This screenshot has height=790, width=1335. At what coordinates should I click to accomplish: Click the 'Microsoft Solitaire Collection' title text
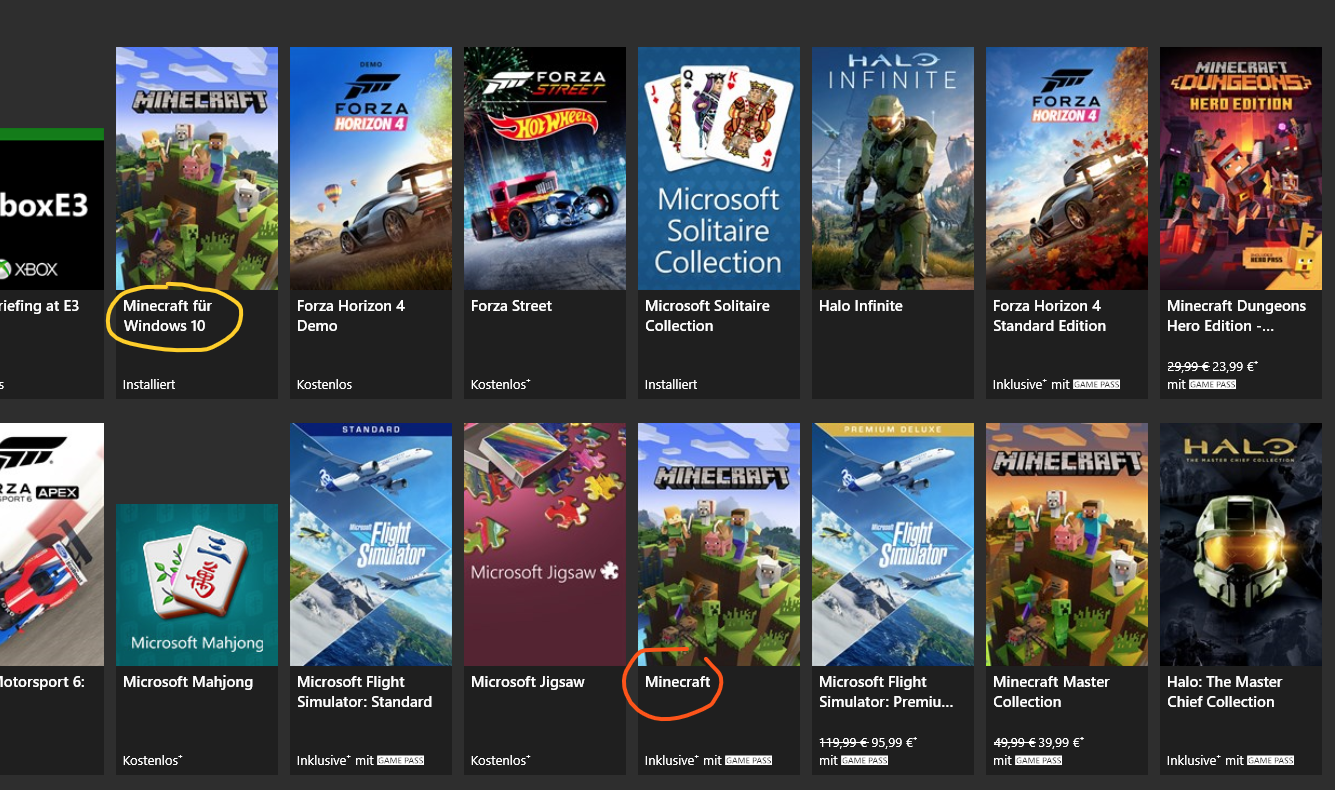point(707,316)
